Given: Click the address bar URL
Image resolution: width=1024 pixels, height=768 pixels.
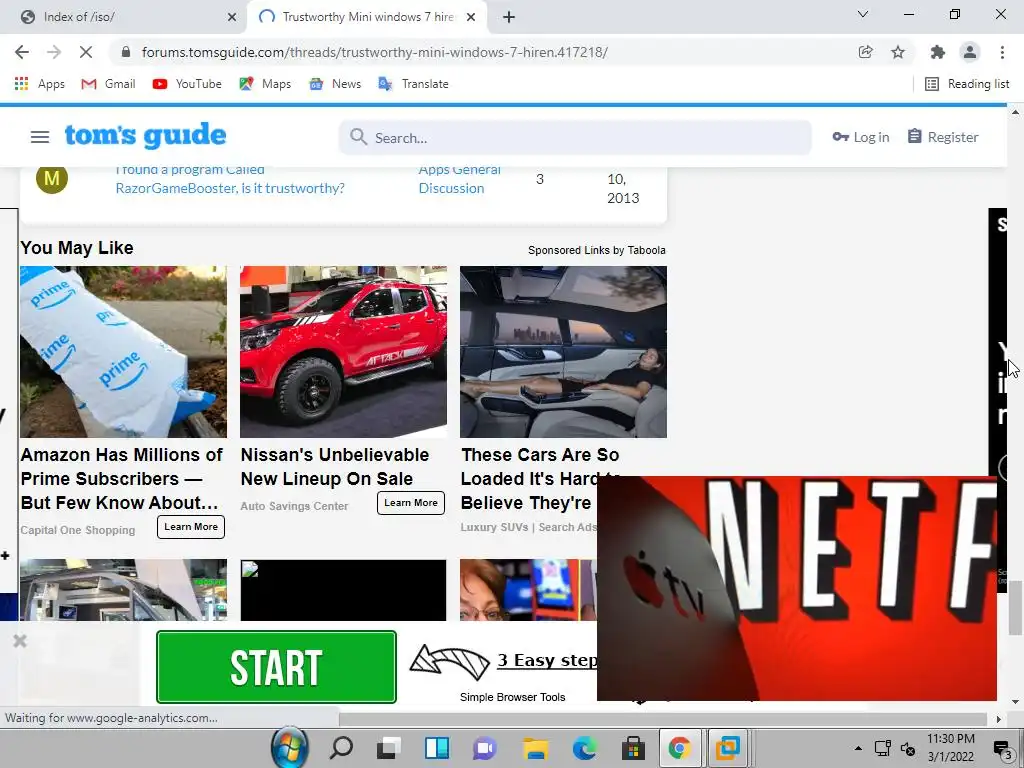Looking at the screenshot, I should [x=374, y=52].
